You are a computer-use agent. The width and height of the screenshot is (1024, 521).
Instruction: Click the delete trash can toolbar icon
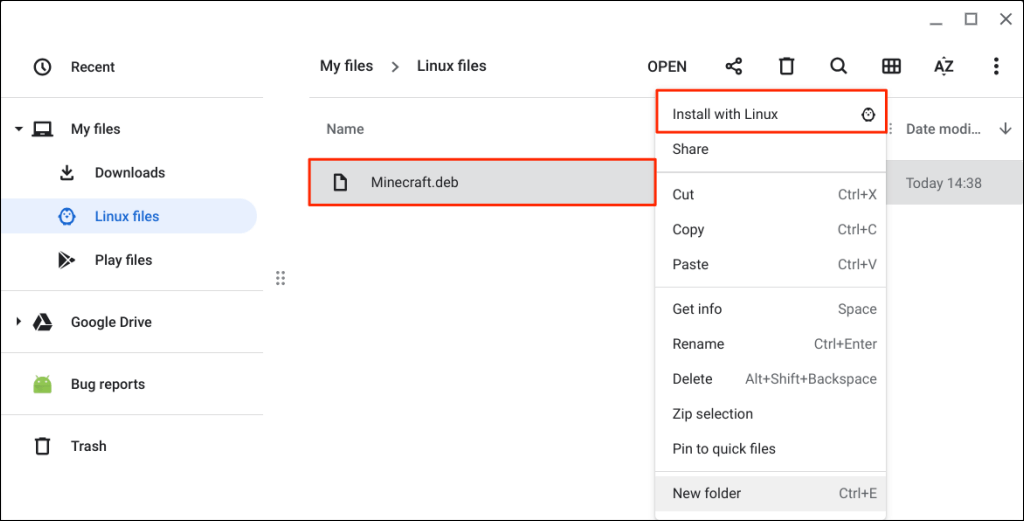(787, 67)
